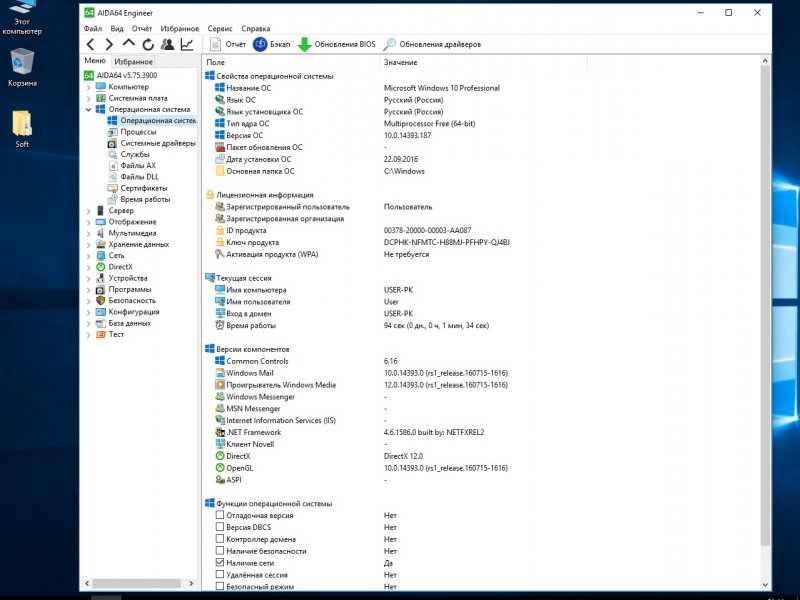Image resolution: width=800 pixels, height=600 pixels.
Task: Sort by the Поле column header
Action: [x=291, y=62]
